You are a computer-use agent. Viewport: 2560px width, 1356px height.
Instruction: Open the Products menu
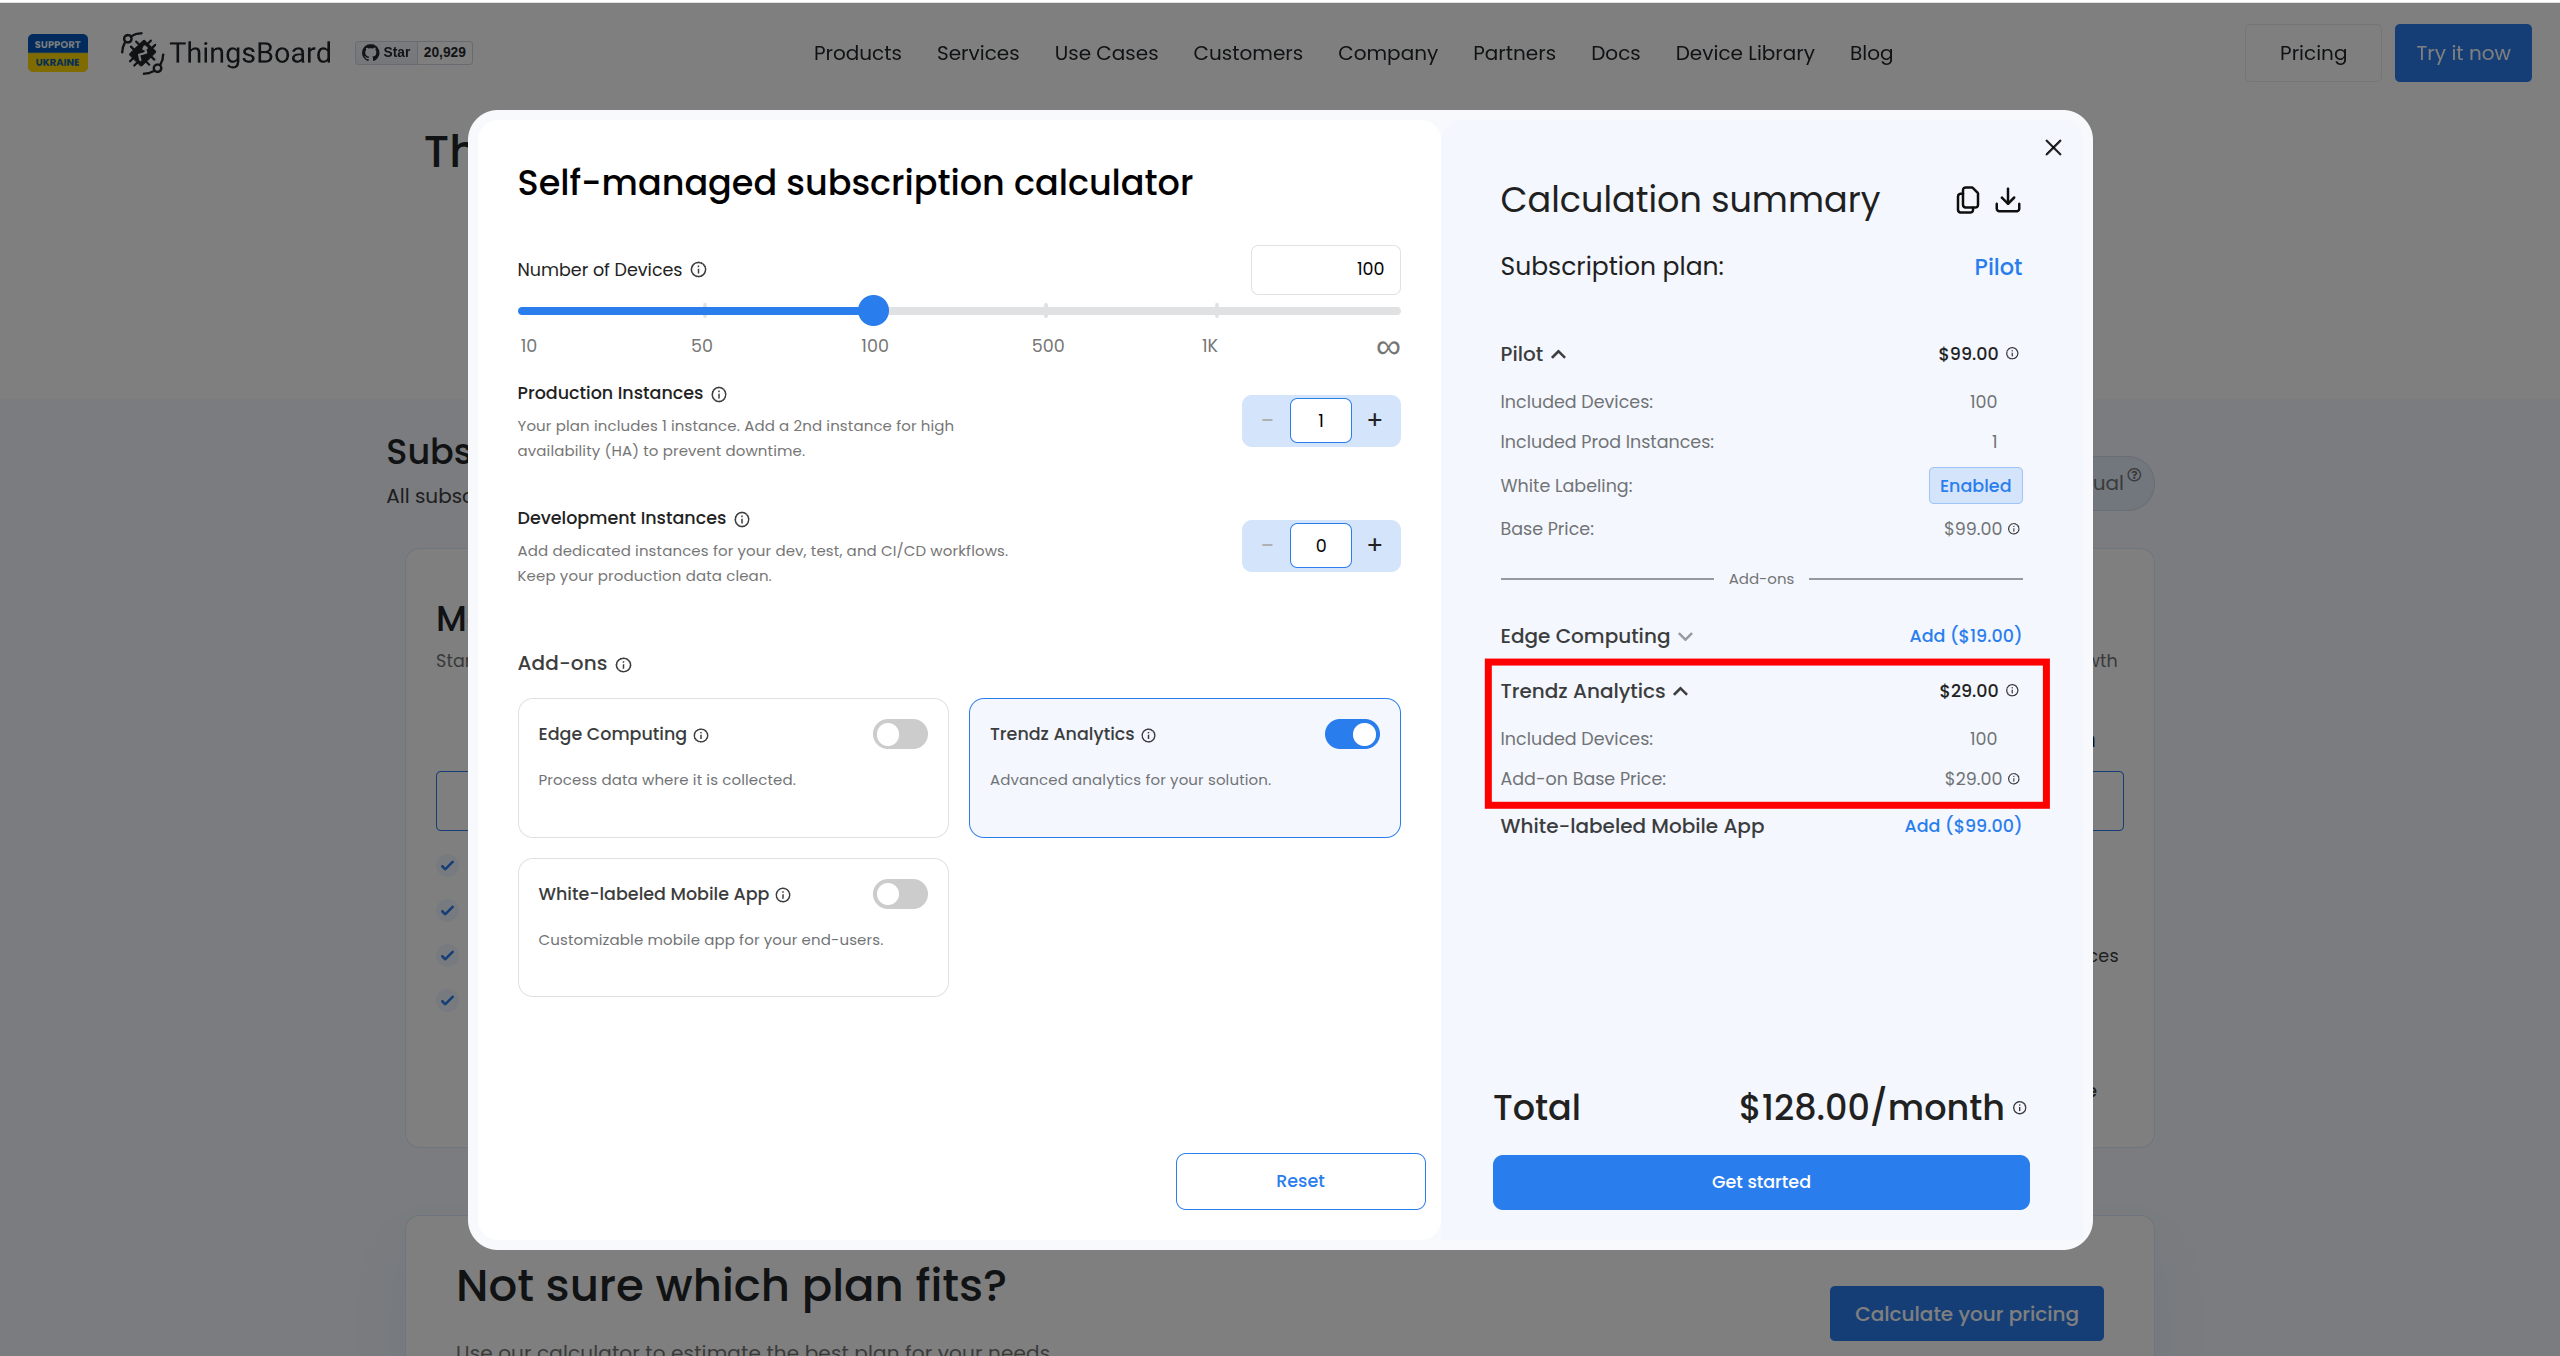click(x=857, y=53)
